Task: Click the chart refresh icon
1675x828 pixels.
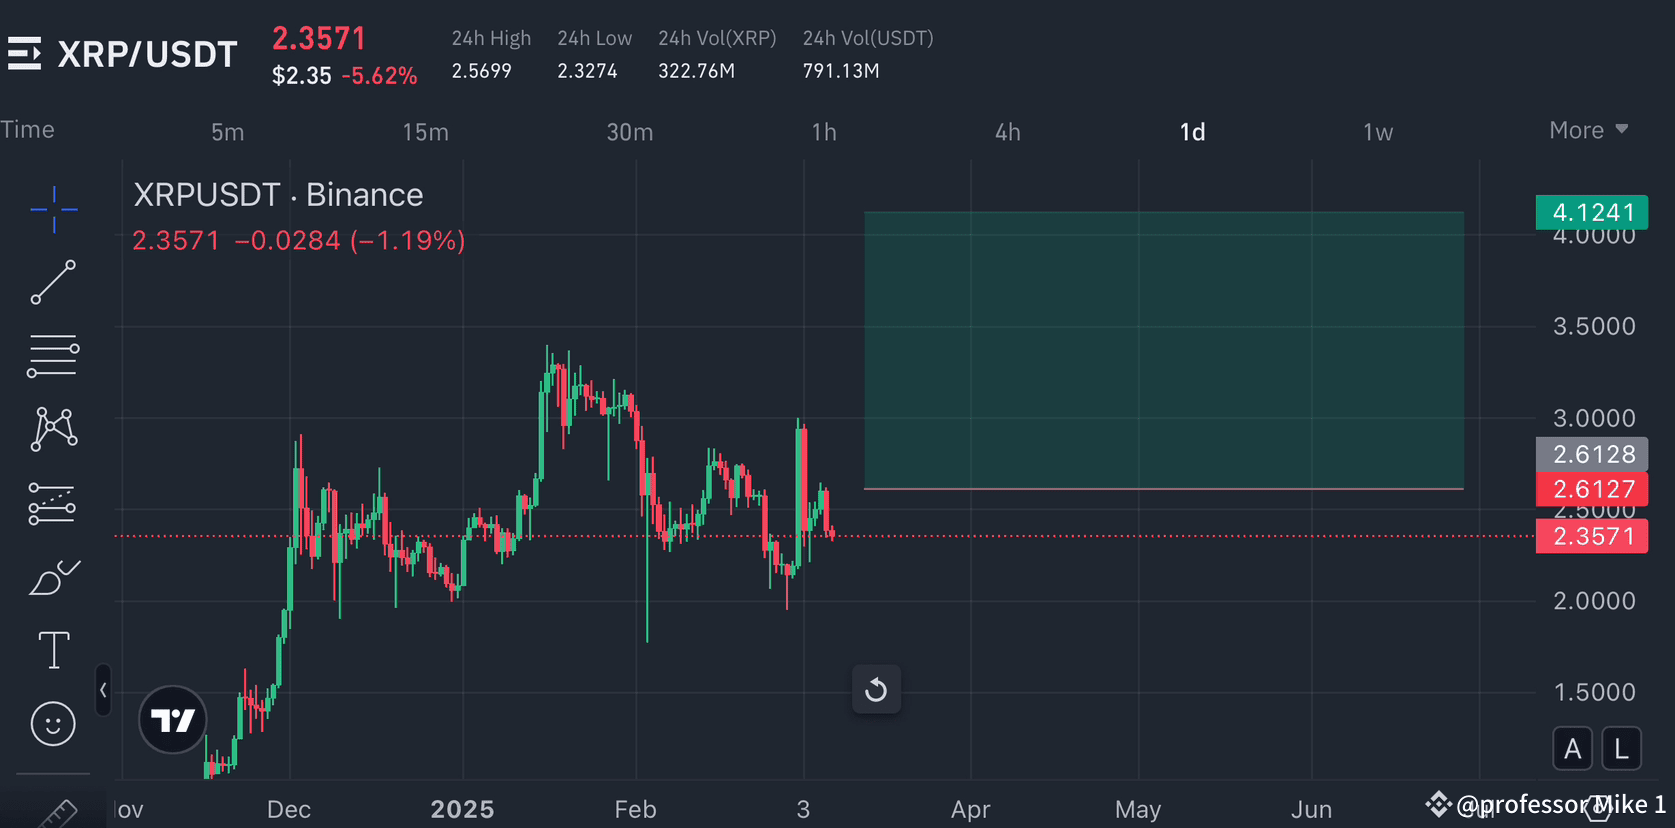Action: 876,690
